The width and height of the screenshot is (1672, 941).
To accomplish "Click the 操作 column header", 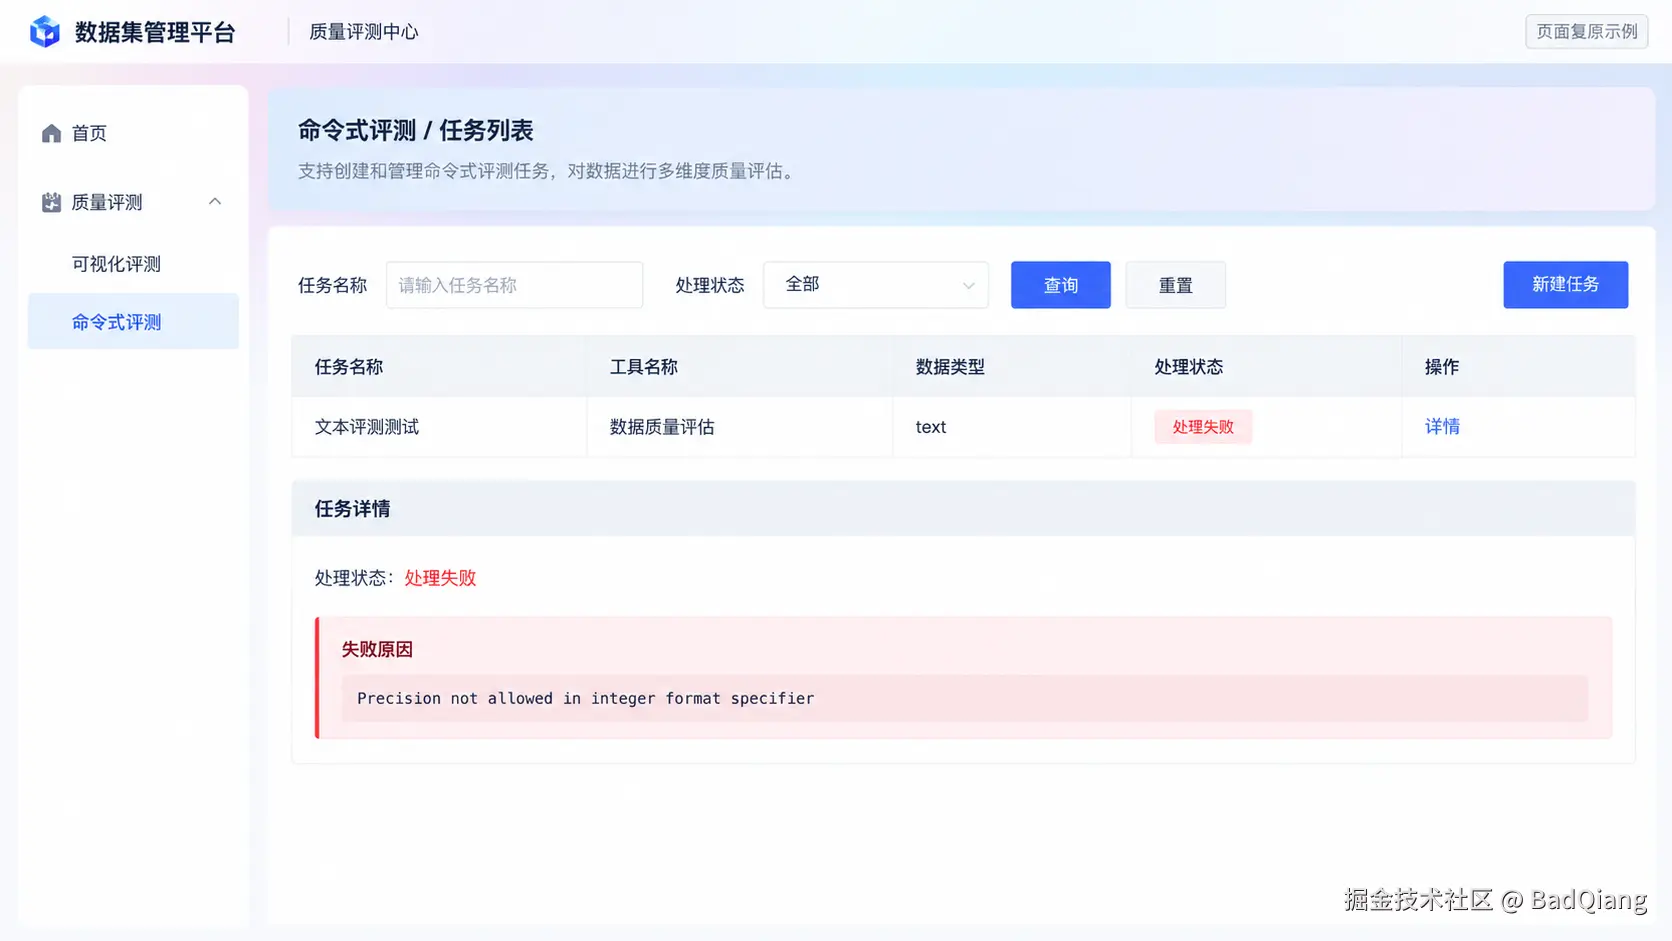I will 1442,367.
